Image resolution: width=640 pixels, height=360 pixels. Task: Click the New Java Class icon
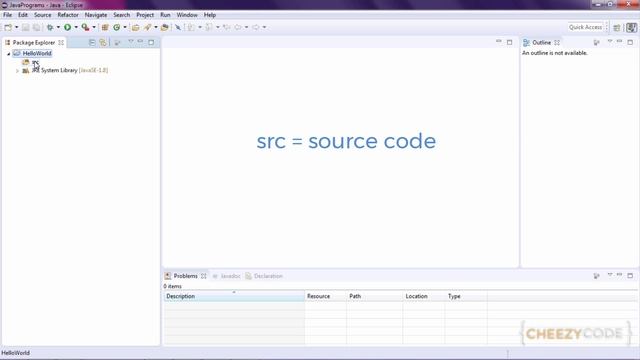(x=117, y=27)
